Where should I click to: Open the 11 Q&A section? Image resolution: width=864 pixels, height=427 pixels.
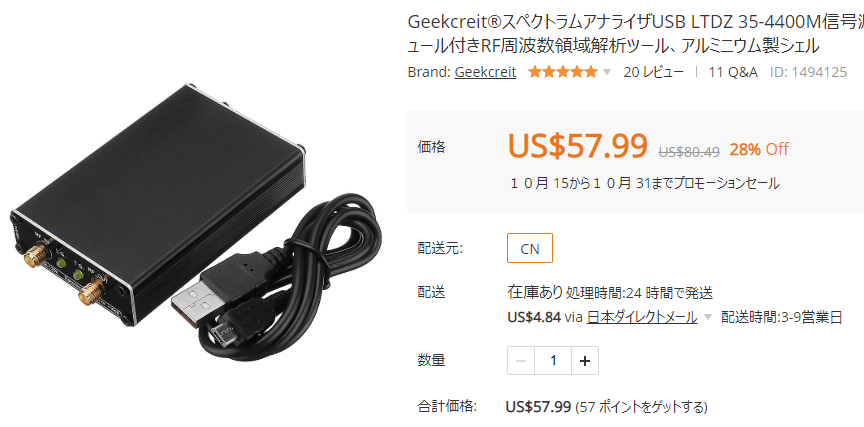733,72
